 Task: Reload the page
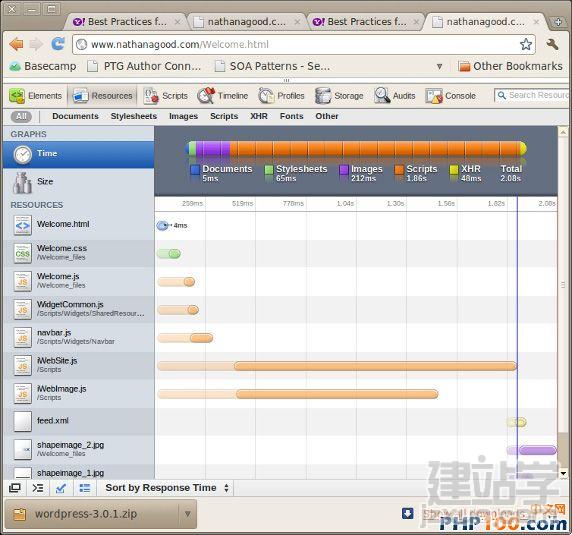[x=58, y=44]
